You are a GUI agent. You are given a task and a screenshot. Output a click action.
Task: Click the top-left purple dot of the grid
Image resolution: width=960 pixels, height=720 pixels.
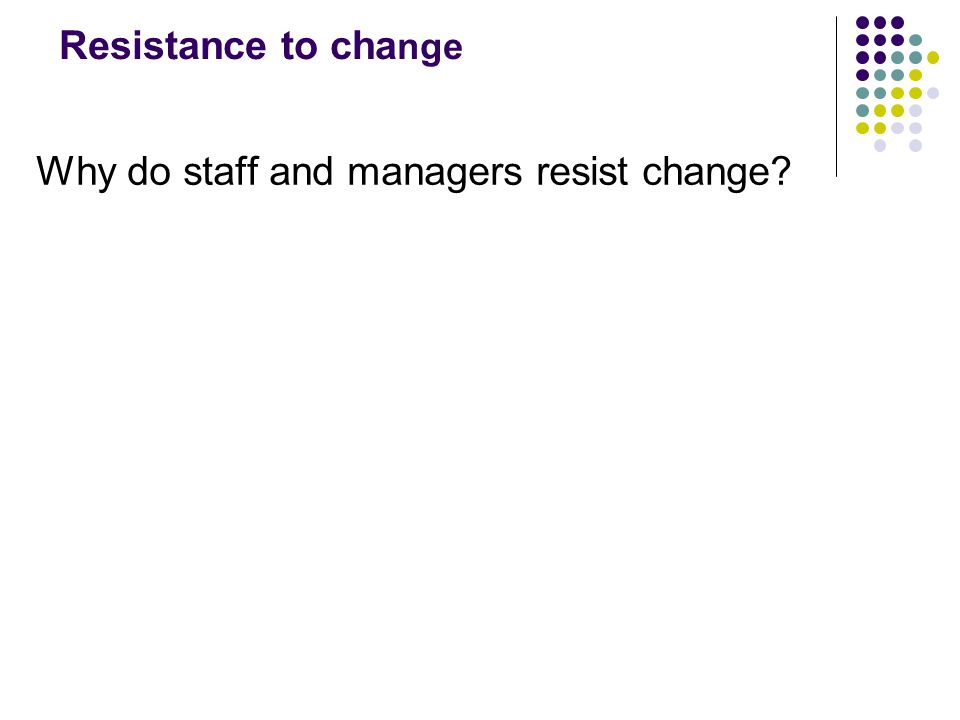(863, 23)
